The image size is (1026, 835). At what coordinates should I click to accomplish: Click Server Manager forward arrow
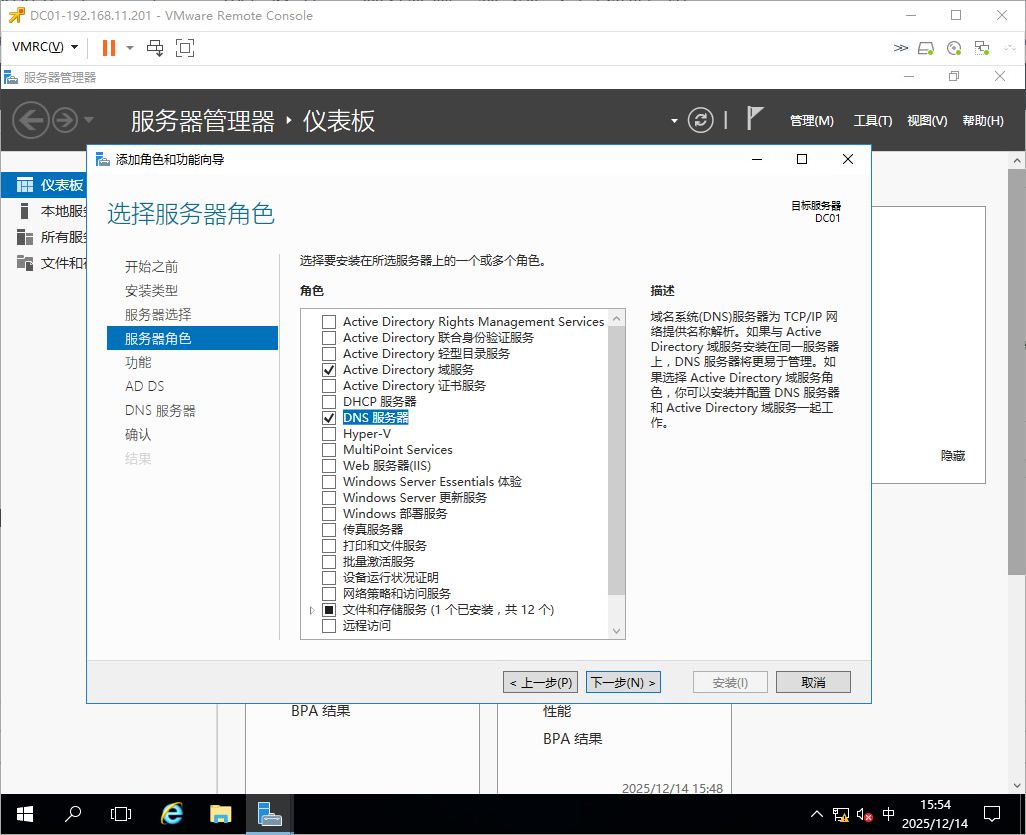click(x=65, y=120)
